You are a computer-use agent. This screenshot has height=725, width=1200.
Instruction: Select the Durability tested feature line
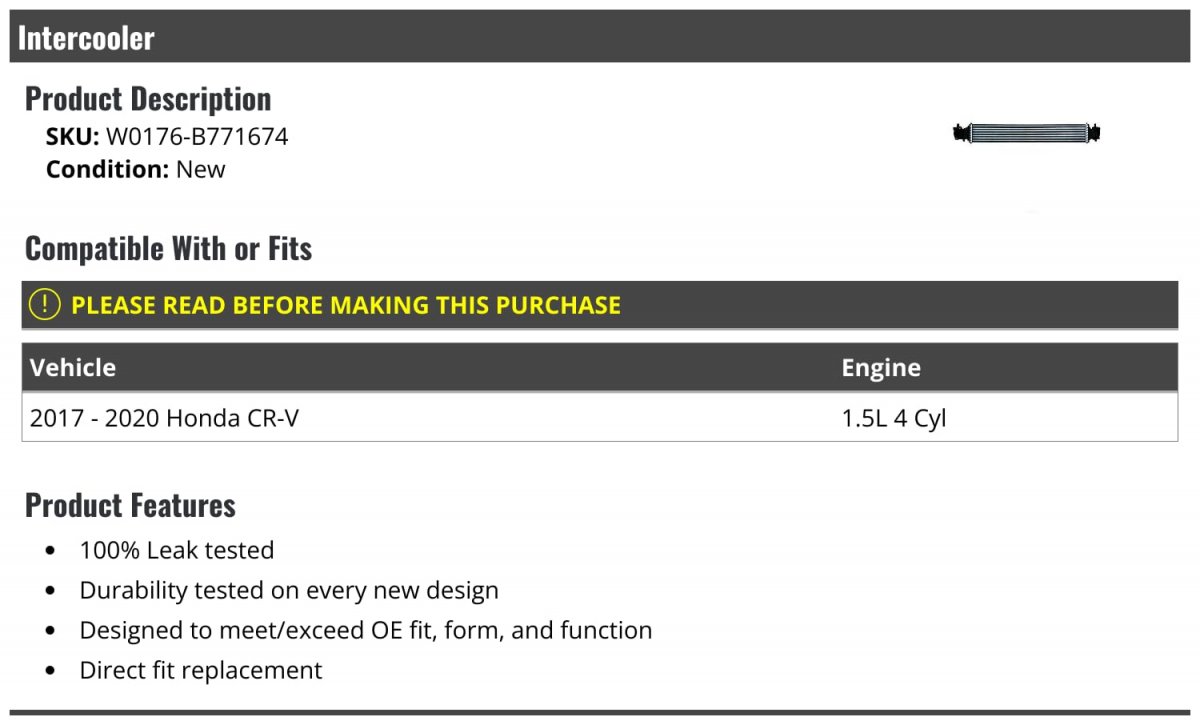click(289, 590)
